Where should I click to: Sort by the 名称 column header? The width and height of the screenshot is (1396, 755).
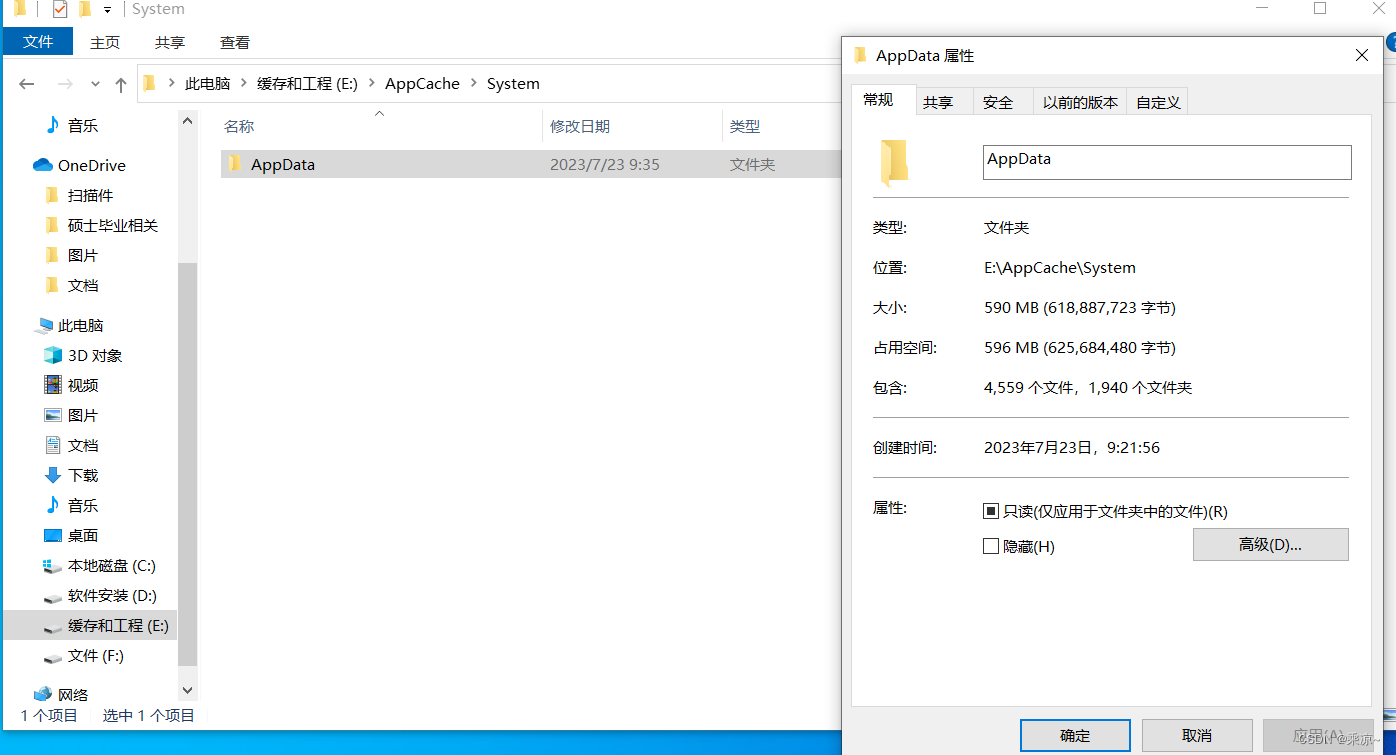[x=239, y=126]
